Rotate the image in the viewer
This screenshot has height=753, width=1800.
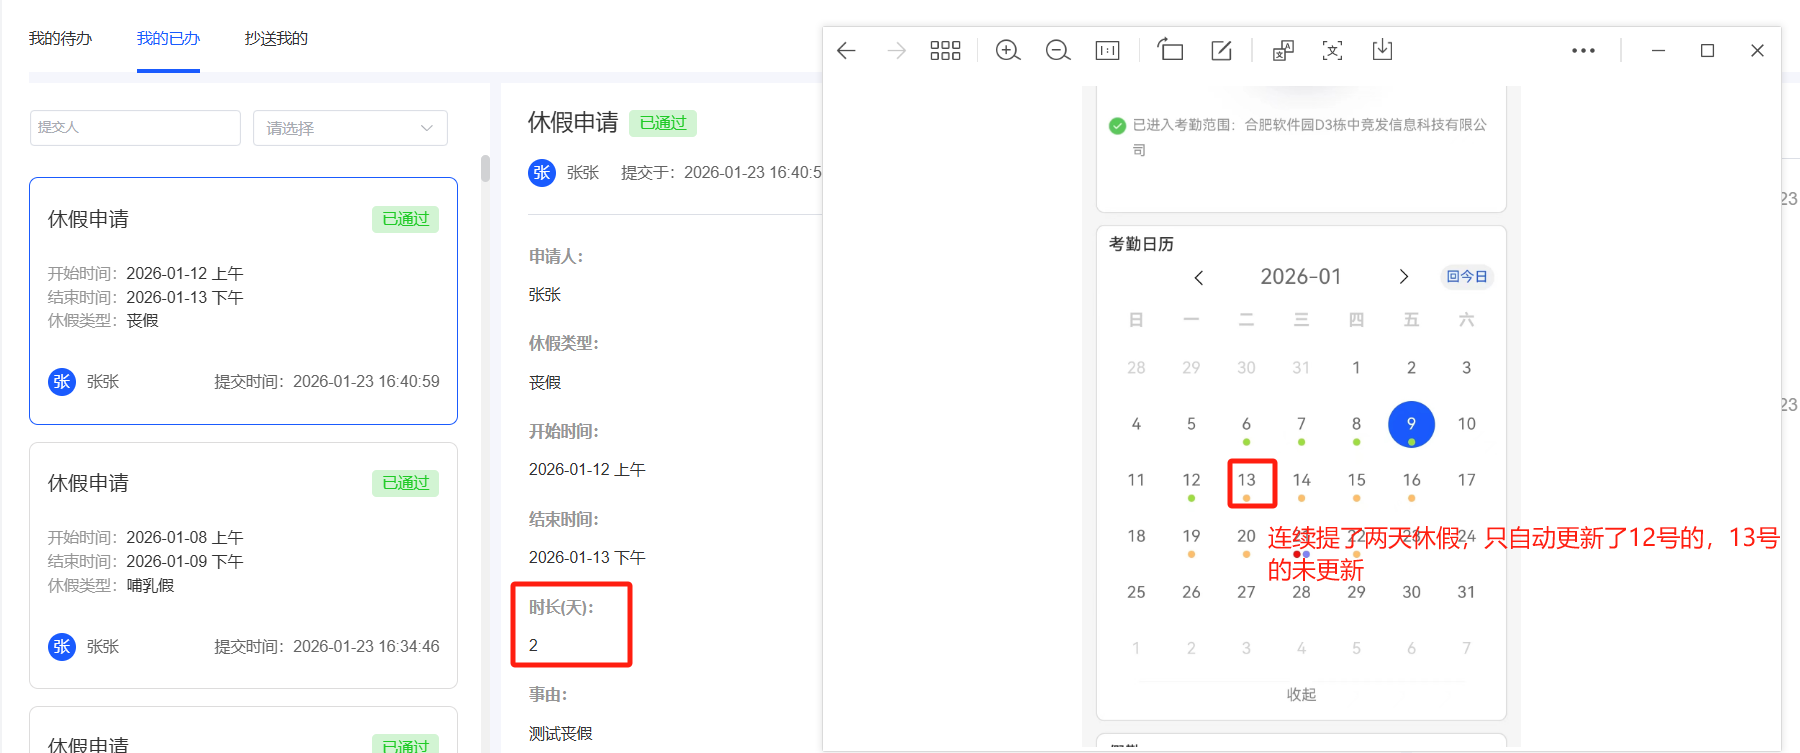1170,50
